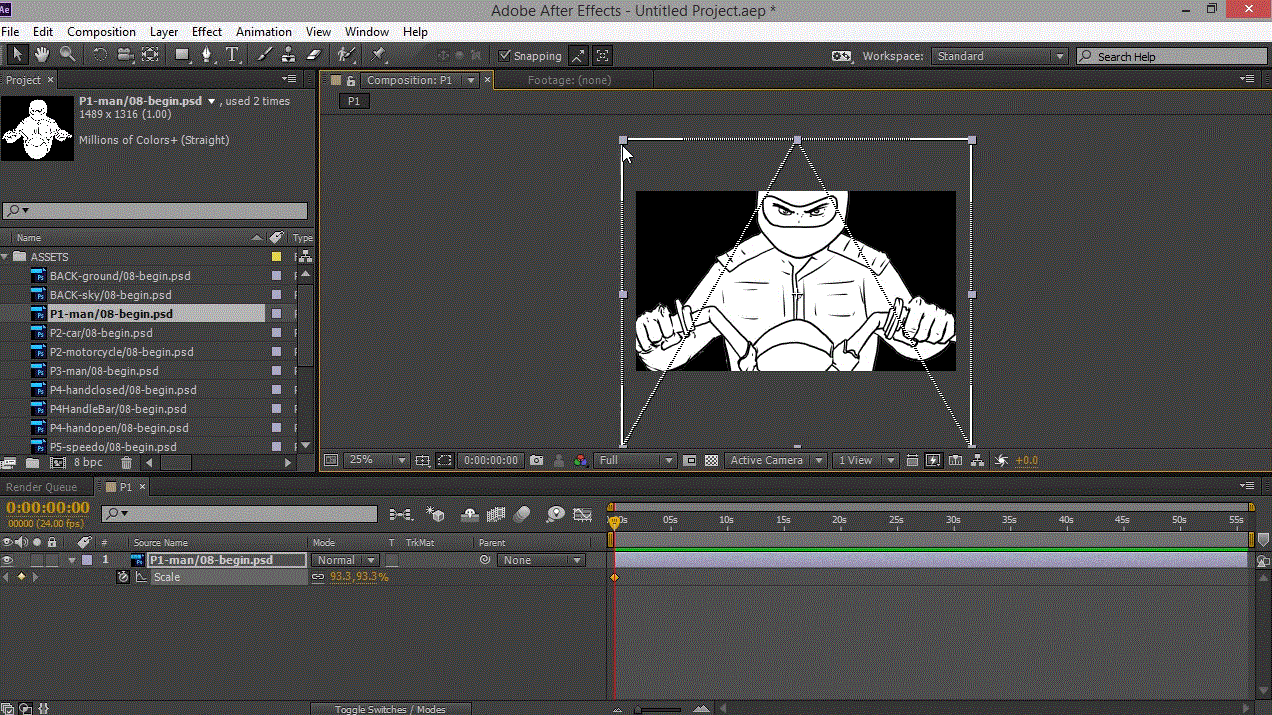Collapse layer 1 properties triangle
Image resolution: width=1272 pixels, height=715 pixels.
[x=72, y=560]
